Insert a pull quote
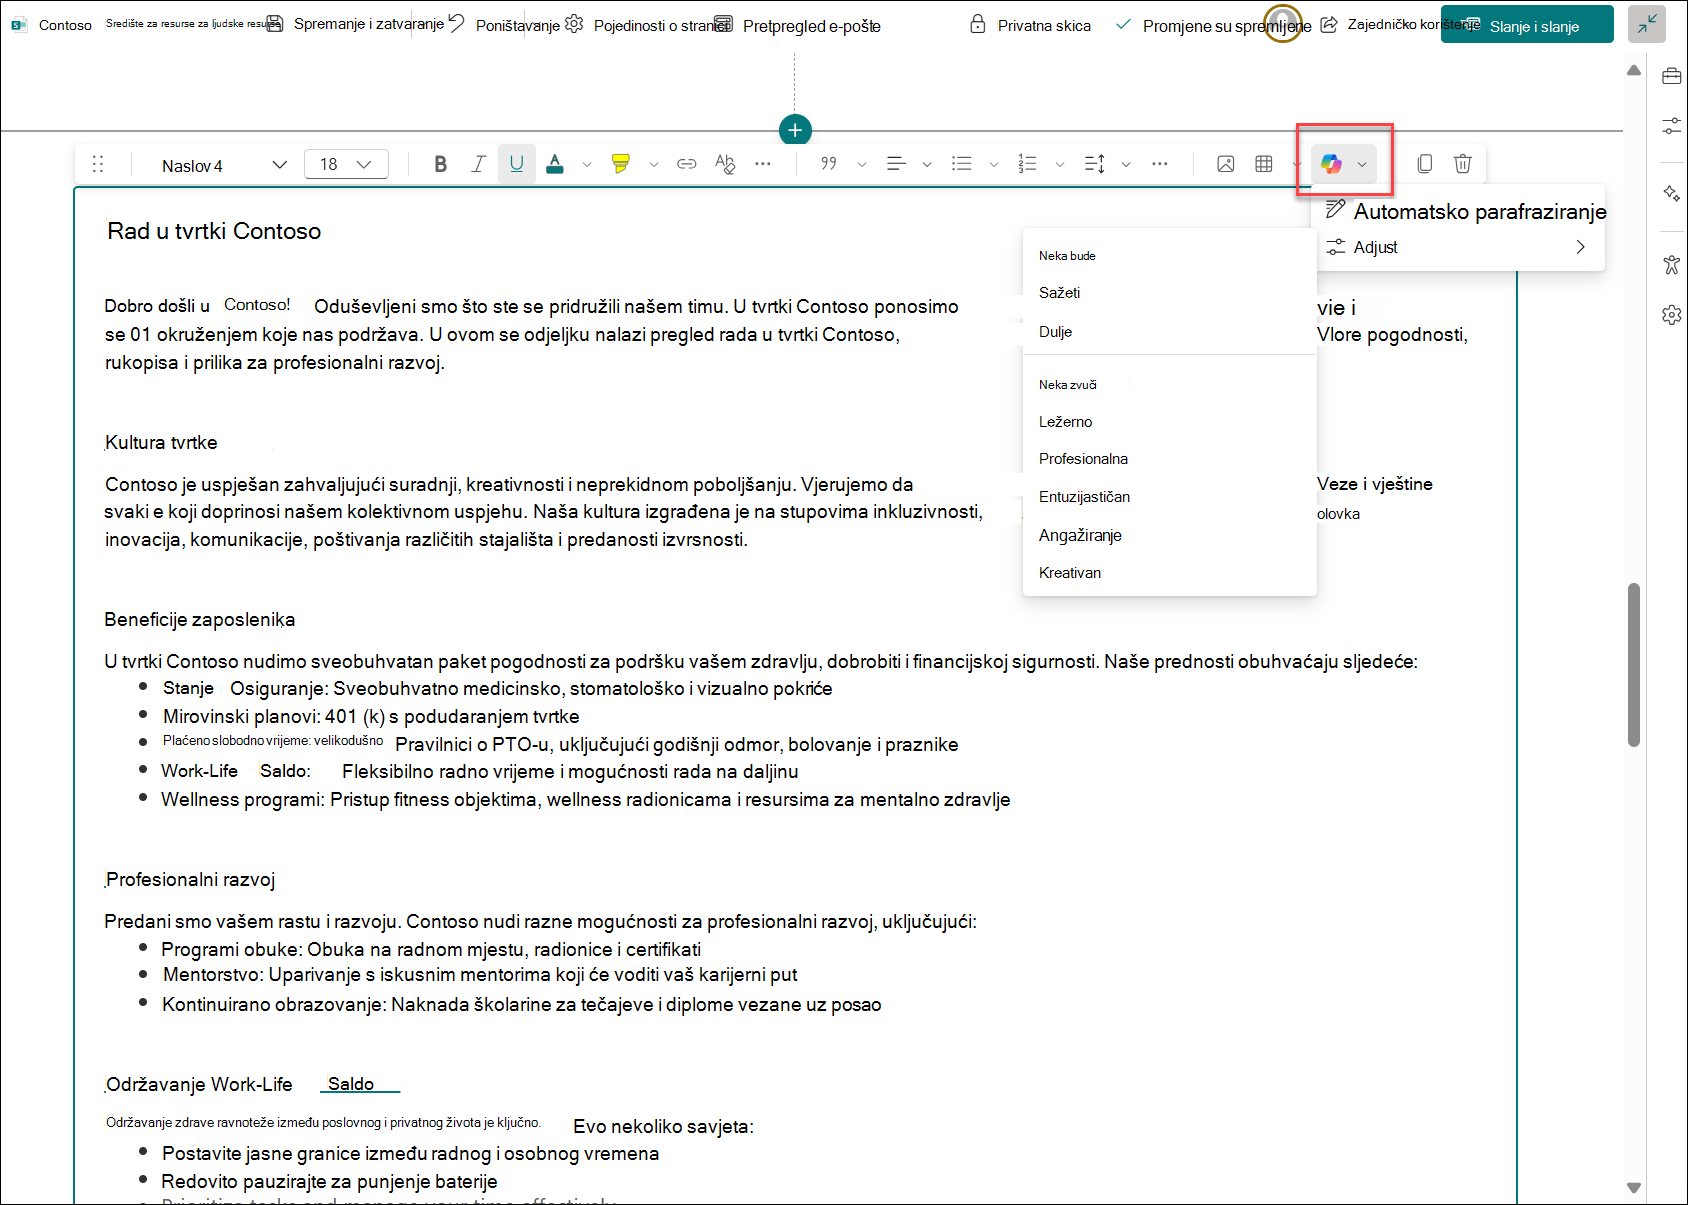 (829, 164)
